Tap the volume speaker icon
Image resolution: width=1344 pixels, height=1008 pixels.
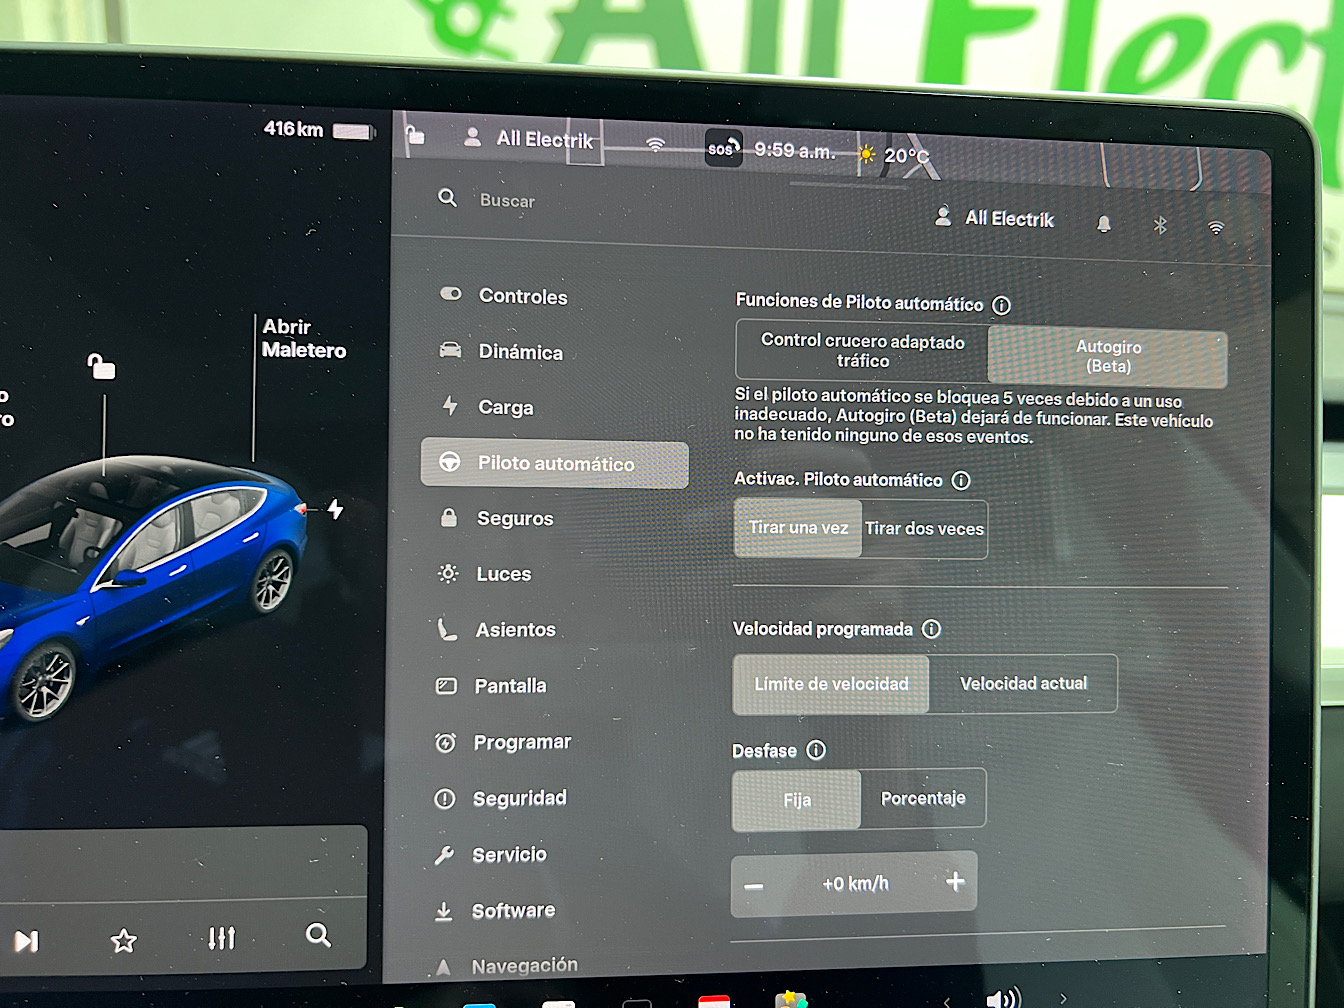tap(1002, 998)
